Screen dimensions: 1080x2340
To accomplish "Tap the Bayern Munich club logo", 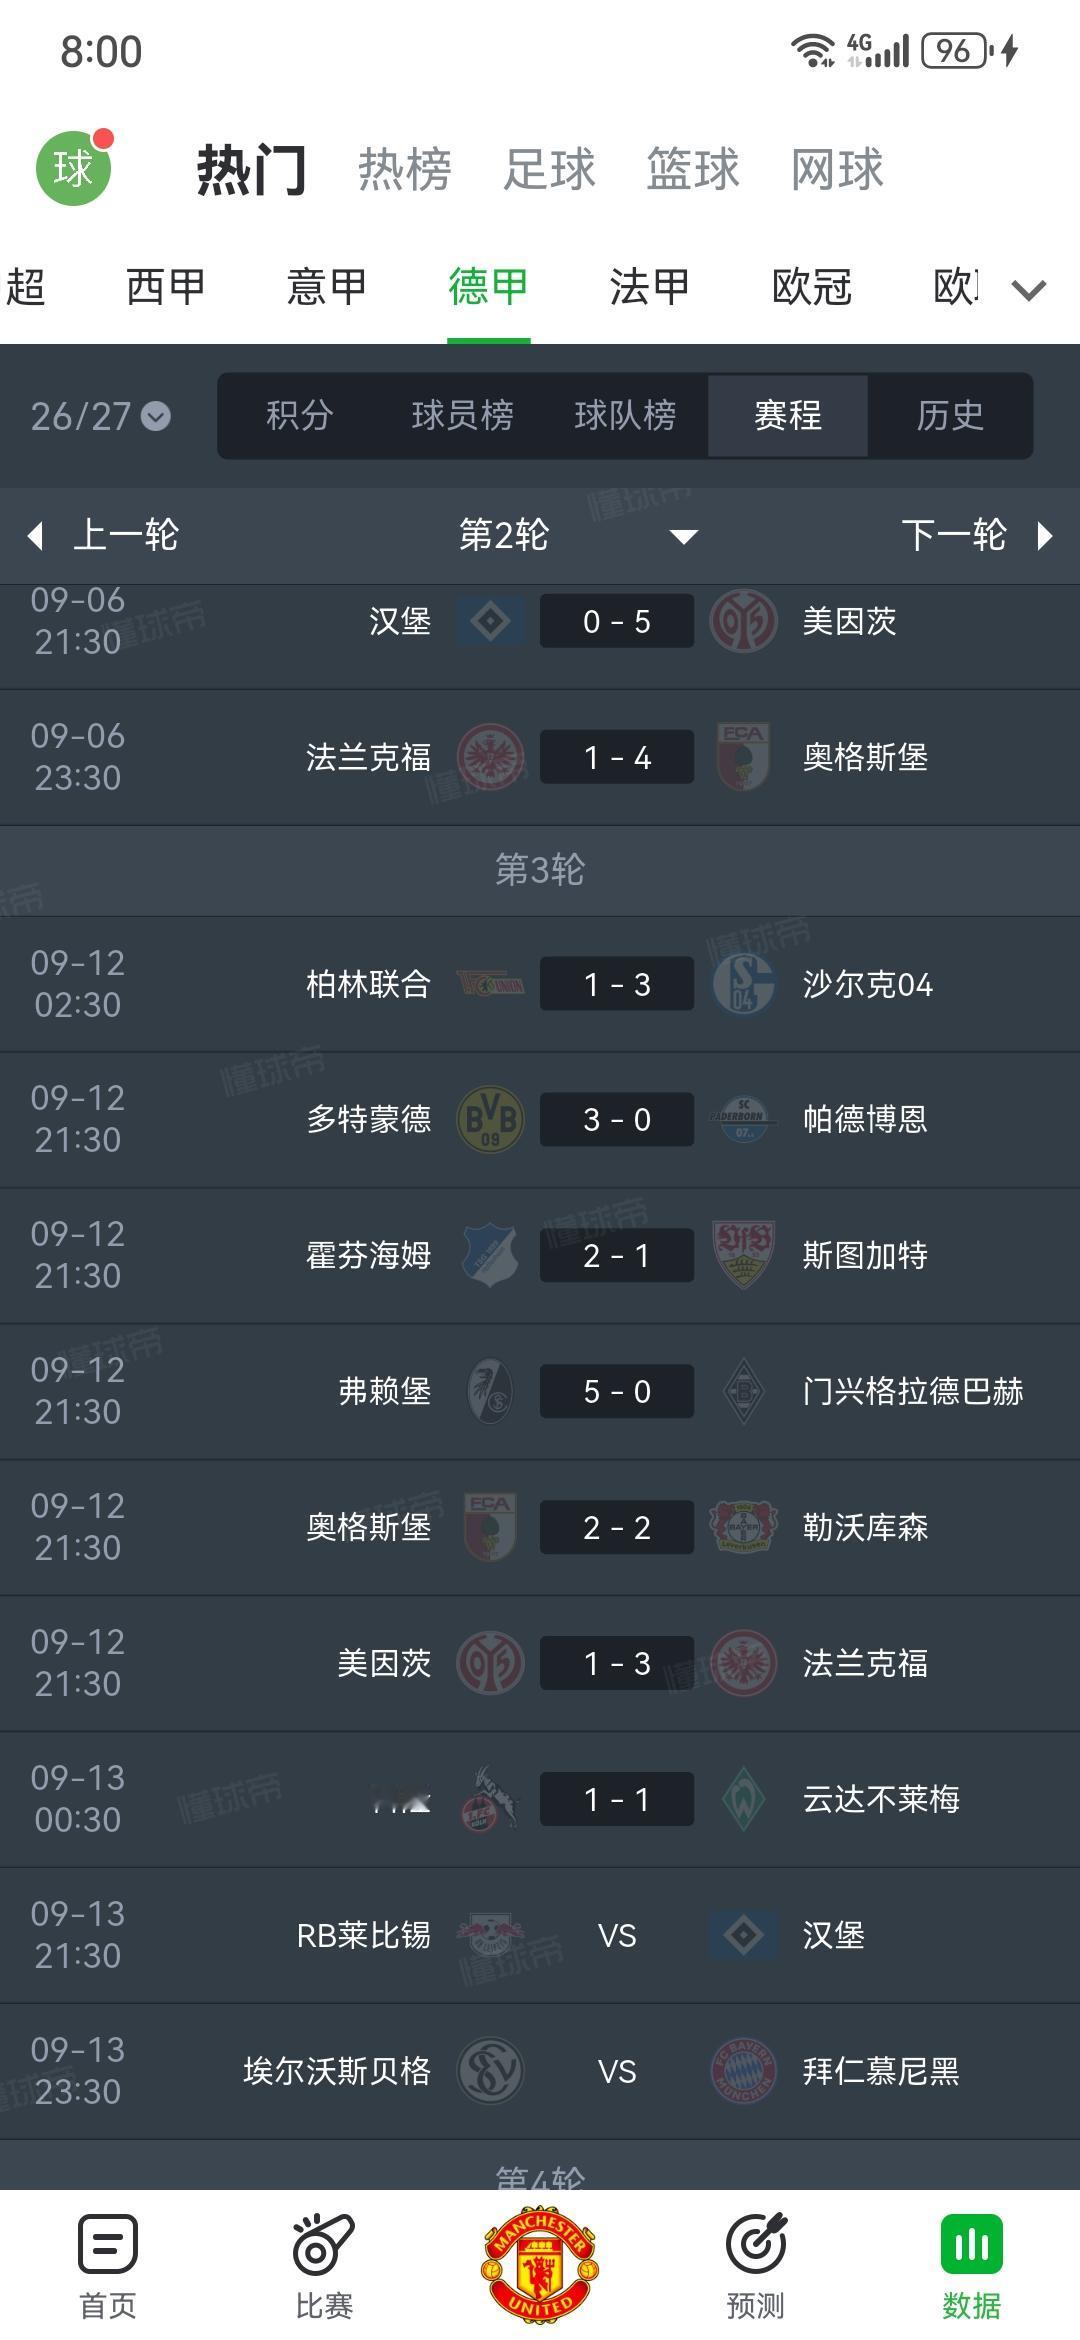I will tap(743, 2071).
